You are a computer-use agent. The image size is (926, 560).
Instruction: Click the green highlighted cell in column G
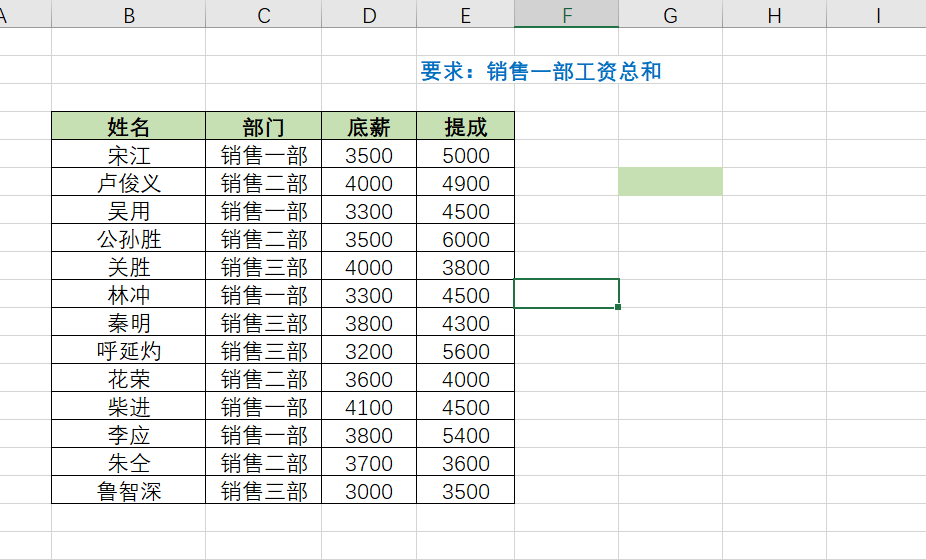(x=670, y=181)
